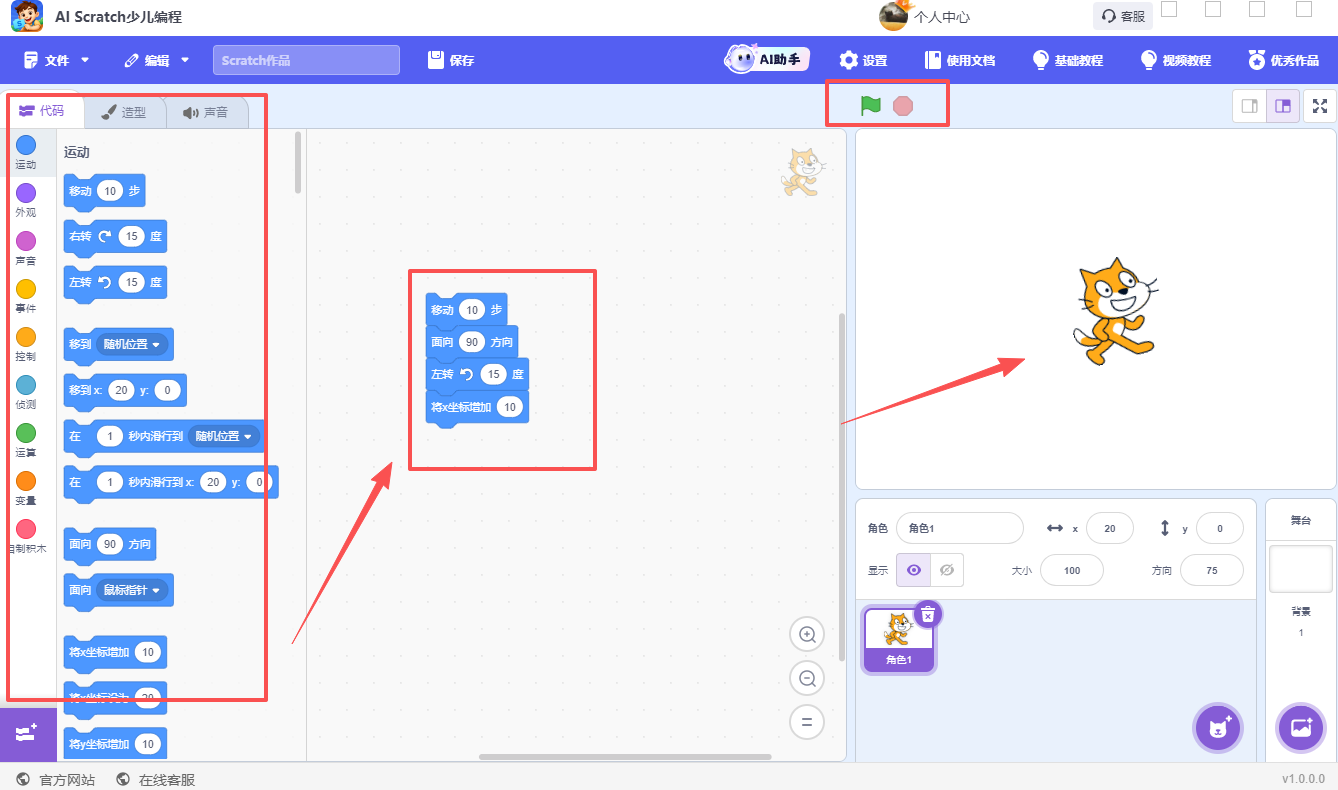
Task: Open the 在线客服 online support link
Action: pos(156,779)
